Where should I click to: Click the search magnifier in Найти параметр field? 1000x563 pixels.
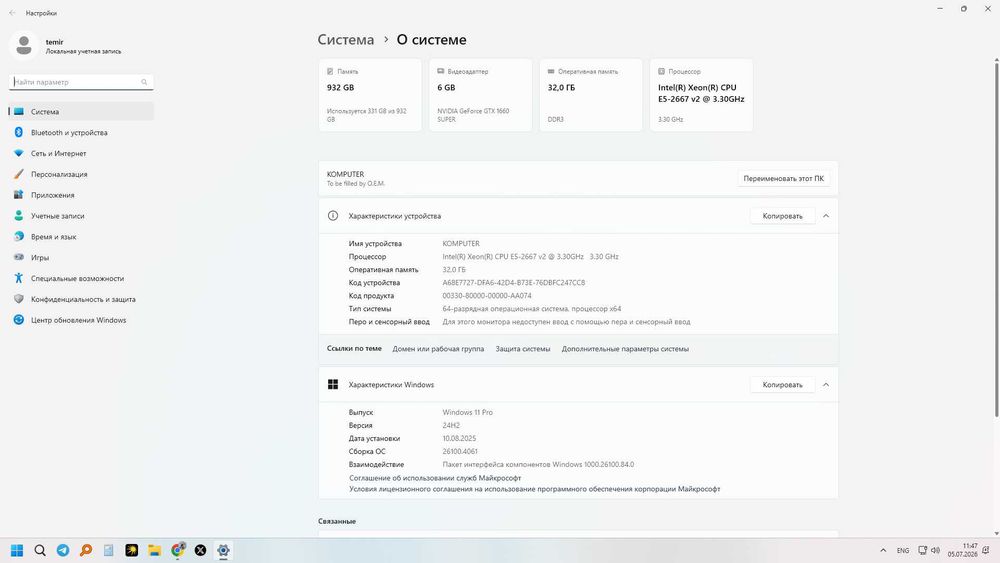tap(144, 82)
